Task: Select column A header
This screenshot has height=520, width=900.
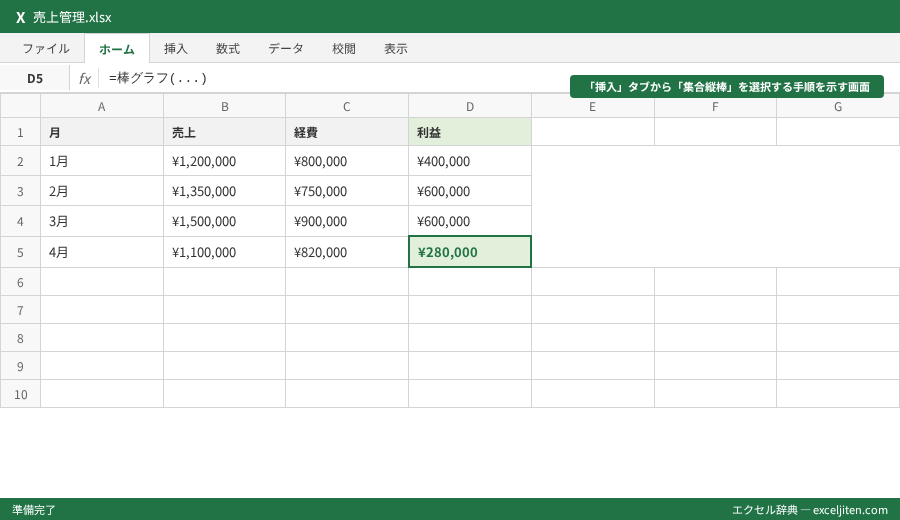Action: pyautogui.click(x=102, y=106)
